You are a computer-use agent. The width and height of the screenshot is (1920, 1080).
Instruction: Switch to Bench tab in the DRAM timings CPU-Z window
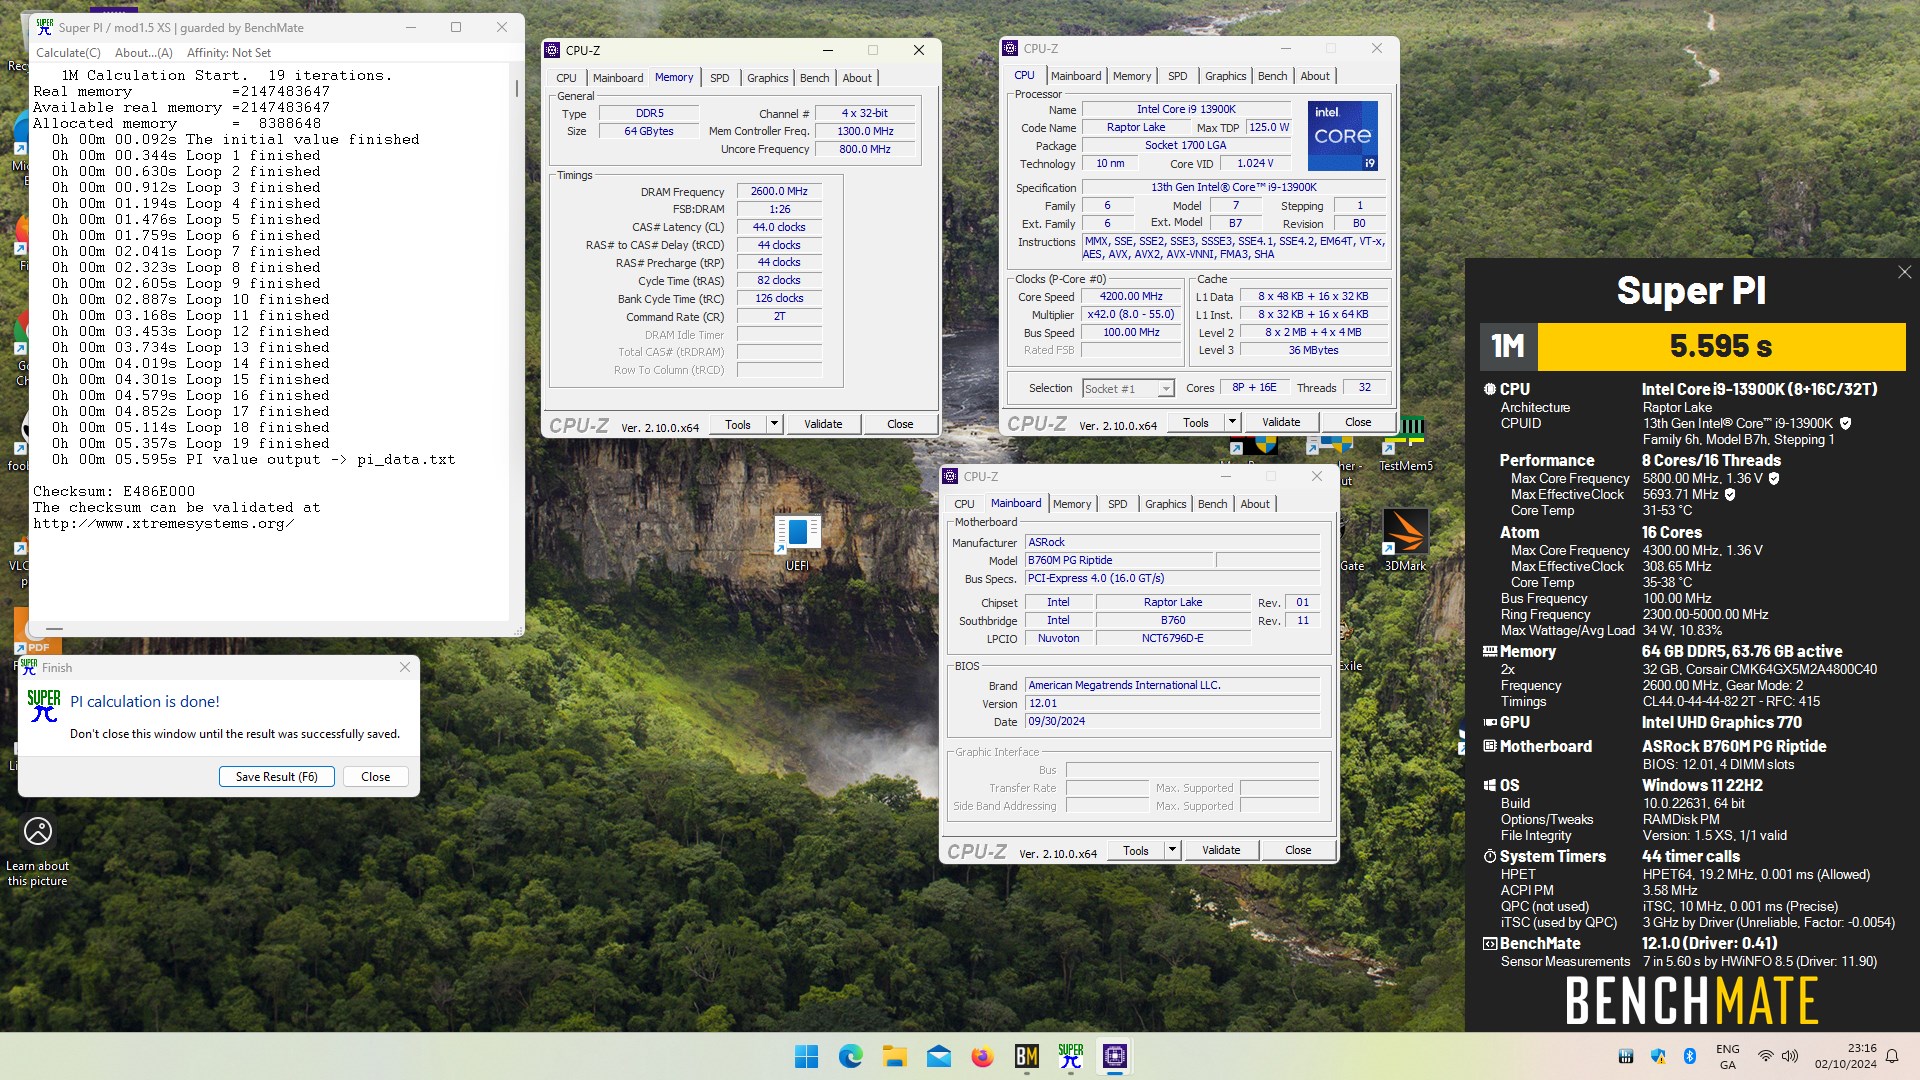pyautogui.click(x=814, y=78)
